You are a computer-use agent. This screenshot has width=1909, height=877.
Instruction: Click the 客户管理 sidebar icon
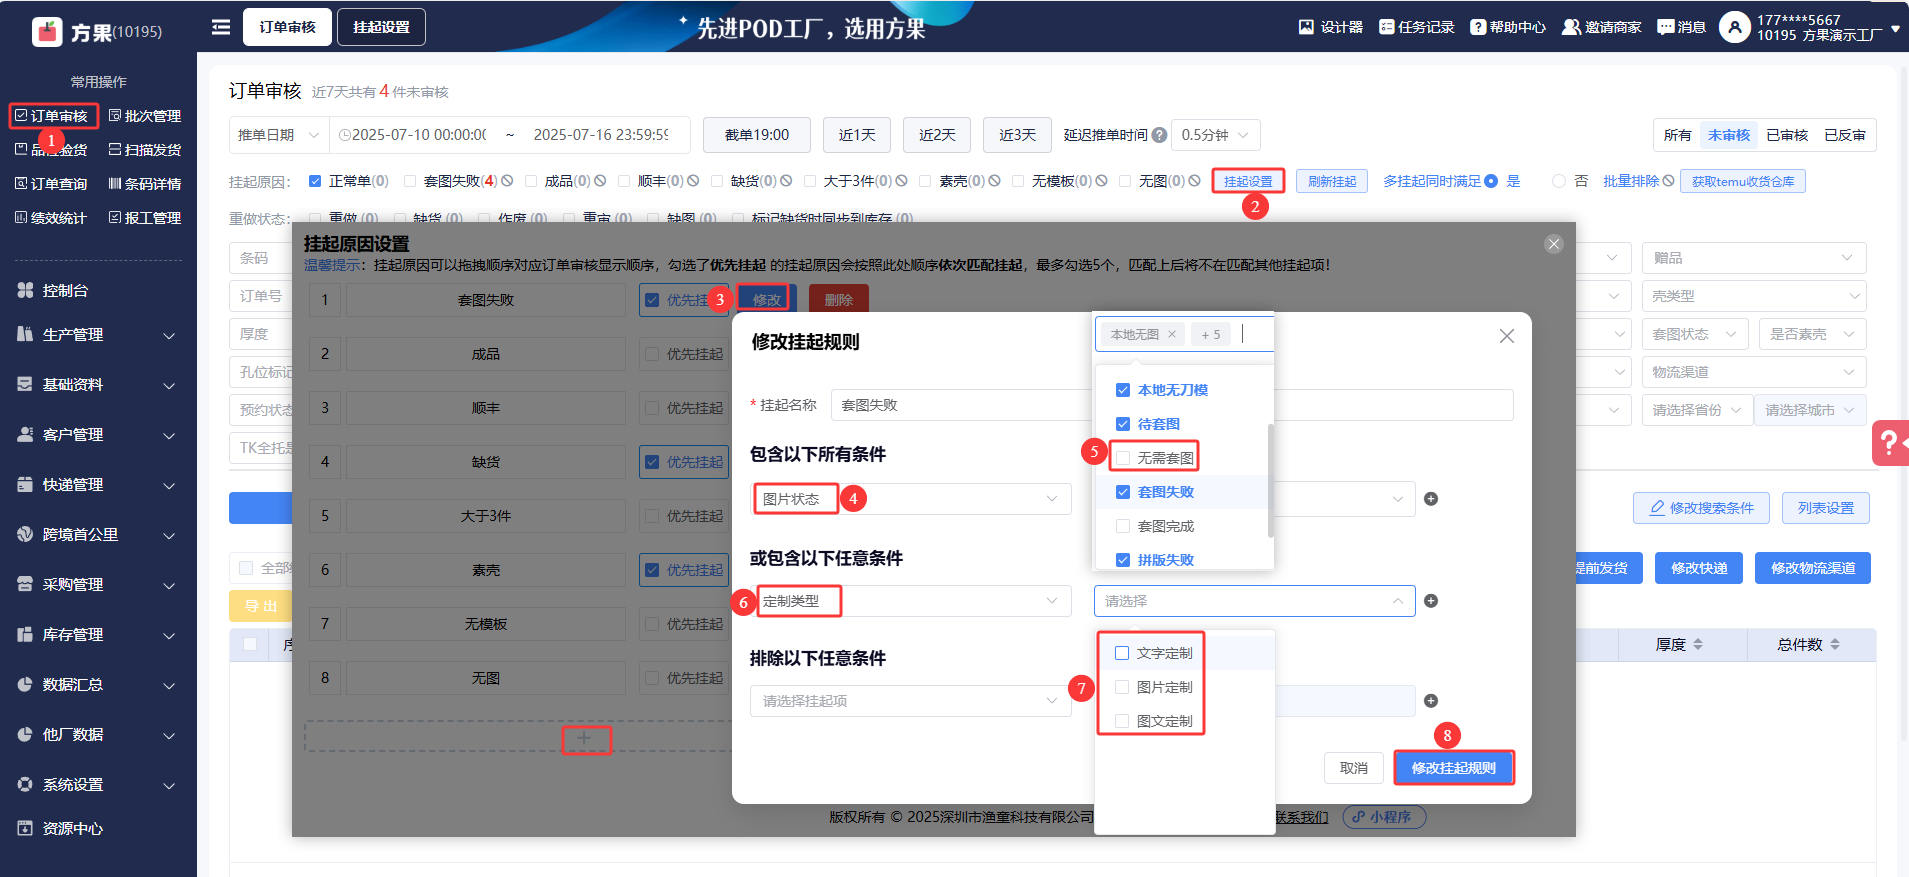click(x=25, y=434)
